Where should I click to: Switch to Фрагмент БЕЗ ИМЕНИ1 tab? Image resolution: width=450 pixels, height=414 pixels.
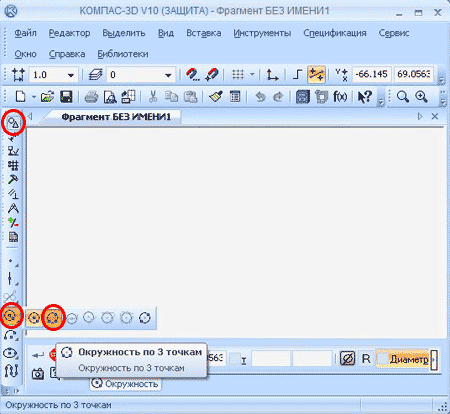tap(116, 117)
